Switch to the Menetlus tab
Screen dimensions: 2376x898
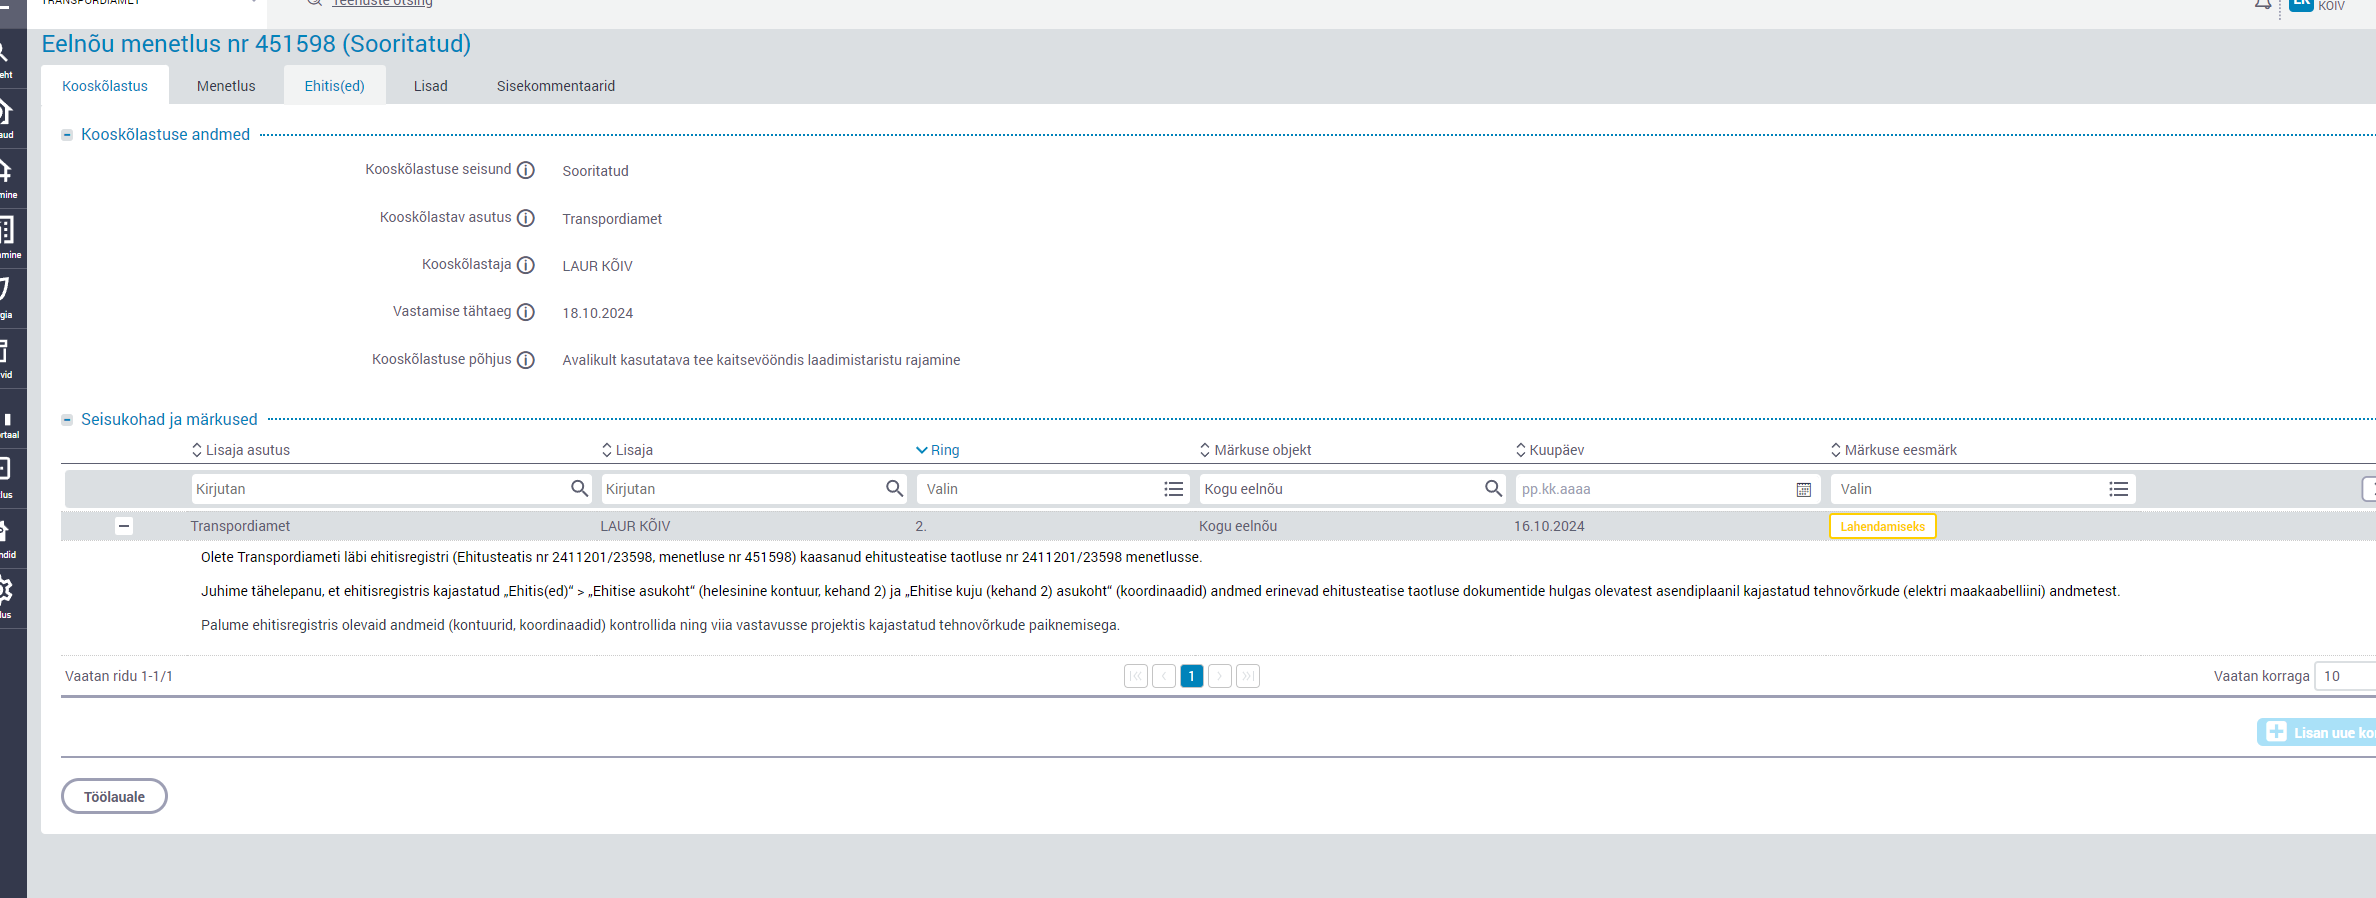[226, 86]
